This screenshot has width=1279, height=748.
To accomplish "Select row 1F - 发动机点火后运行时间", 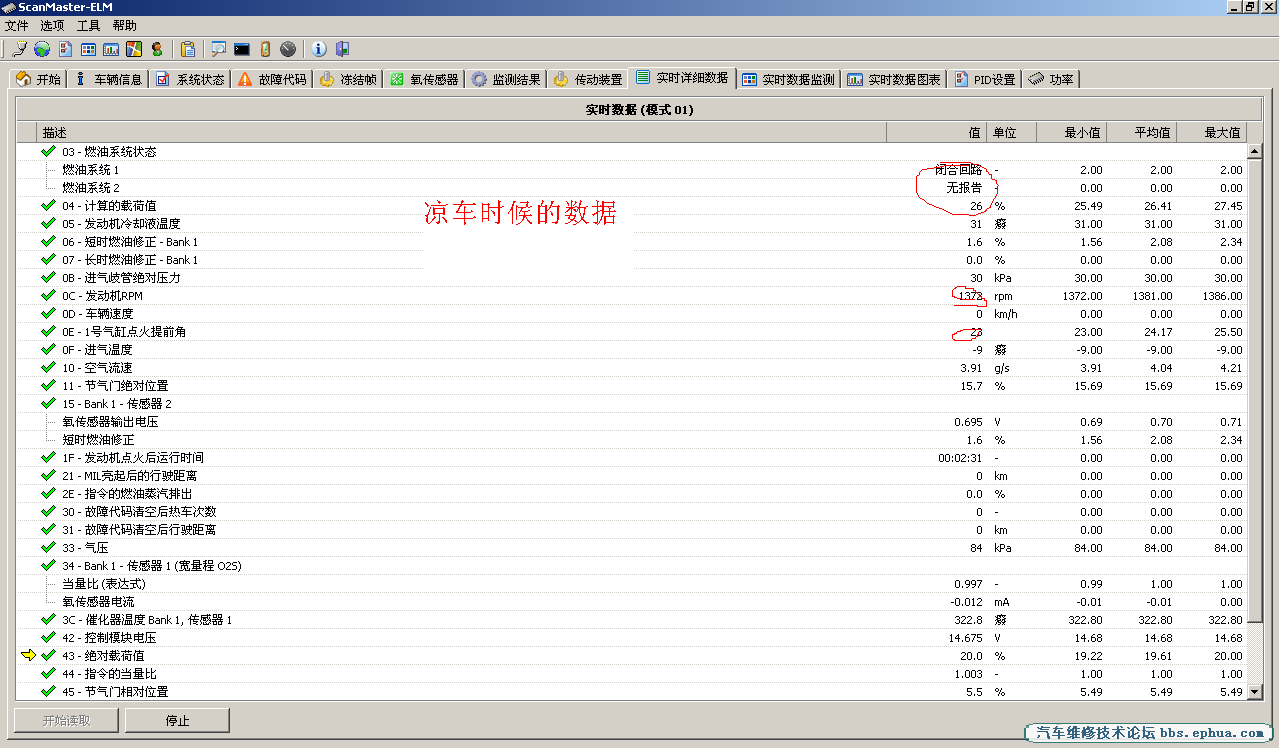I will point(631,457).
